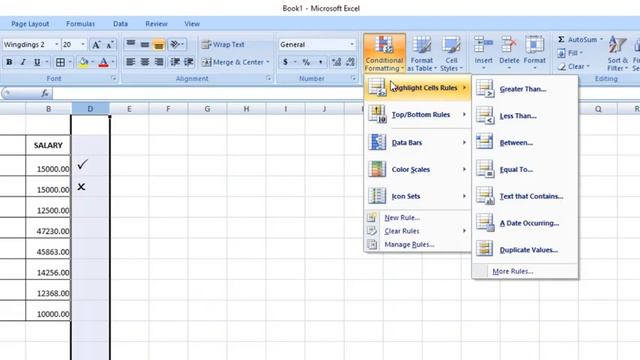Increase font size with Grow Font icon

[x=96, y=44]
